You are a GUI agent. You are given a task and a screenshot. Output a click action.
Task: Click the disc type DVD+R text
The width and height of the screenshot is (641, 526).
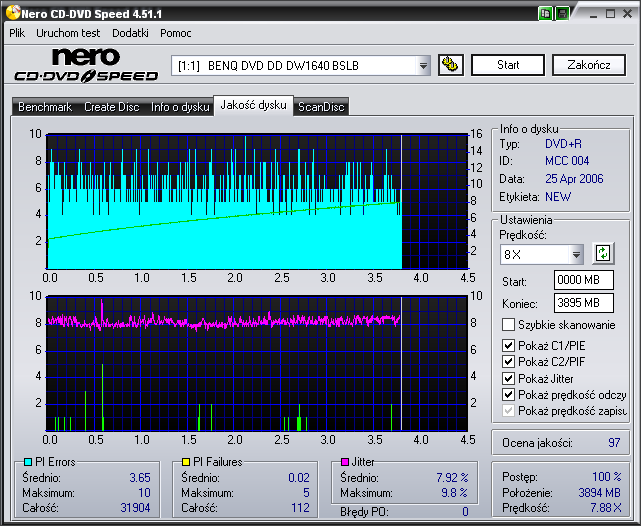tap(563, 144)
